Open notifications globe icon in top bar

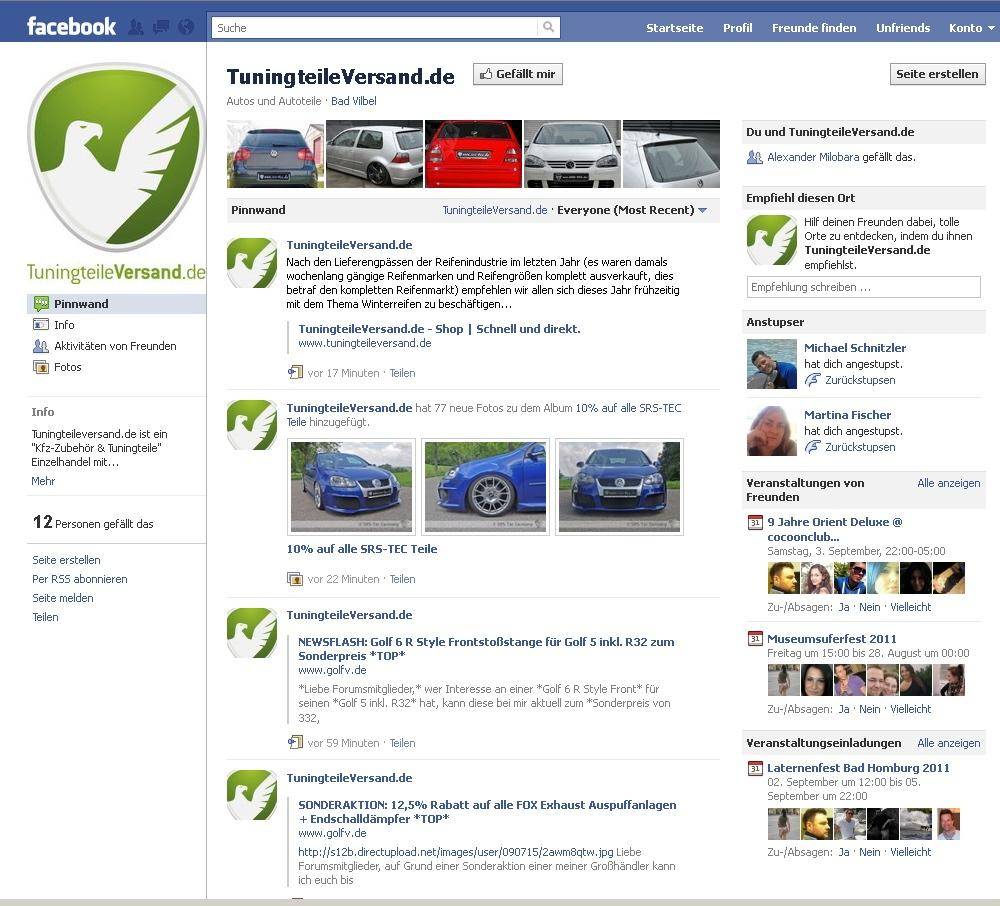[186, 27]
